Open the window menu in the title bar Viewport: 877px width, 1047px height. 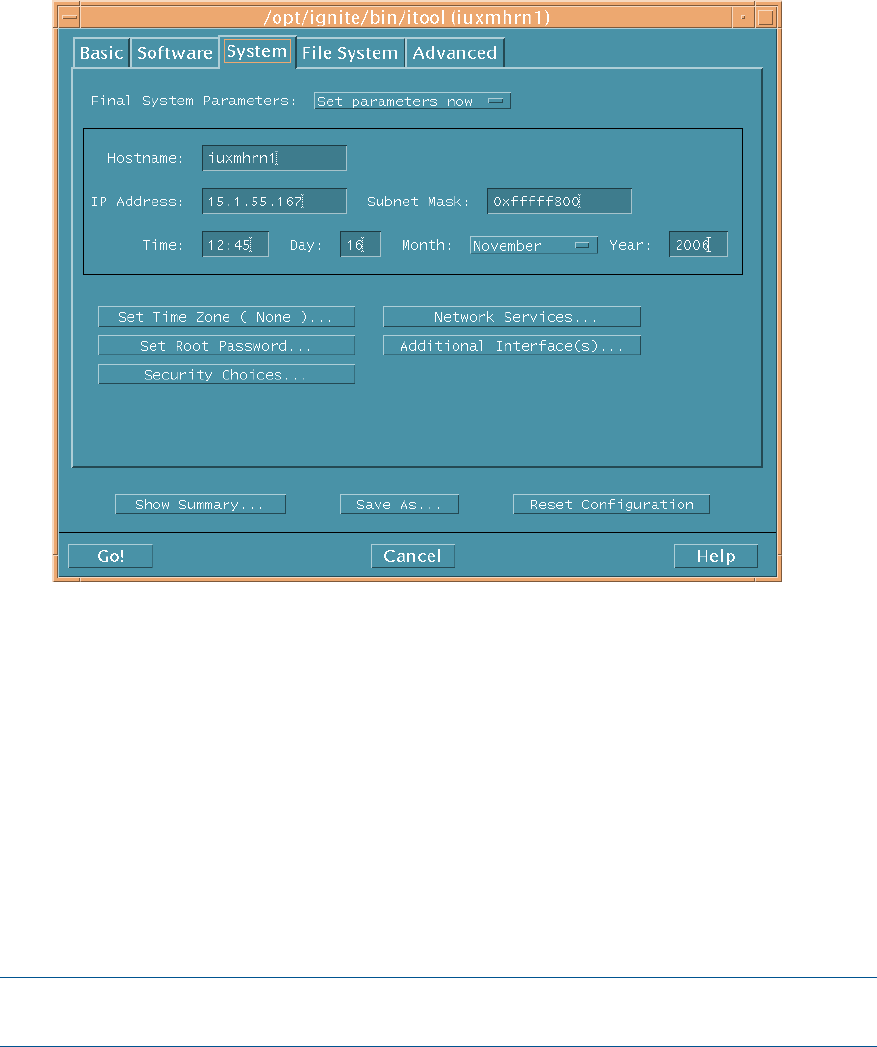(x=69, y=17)
